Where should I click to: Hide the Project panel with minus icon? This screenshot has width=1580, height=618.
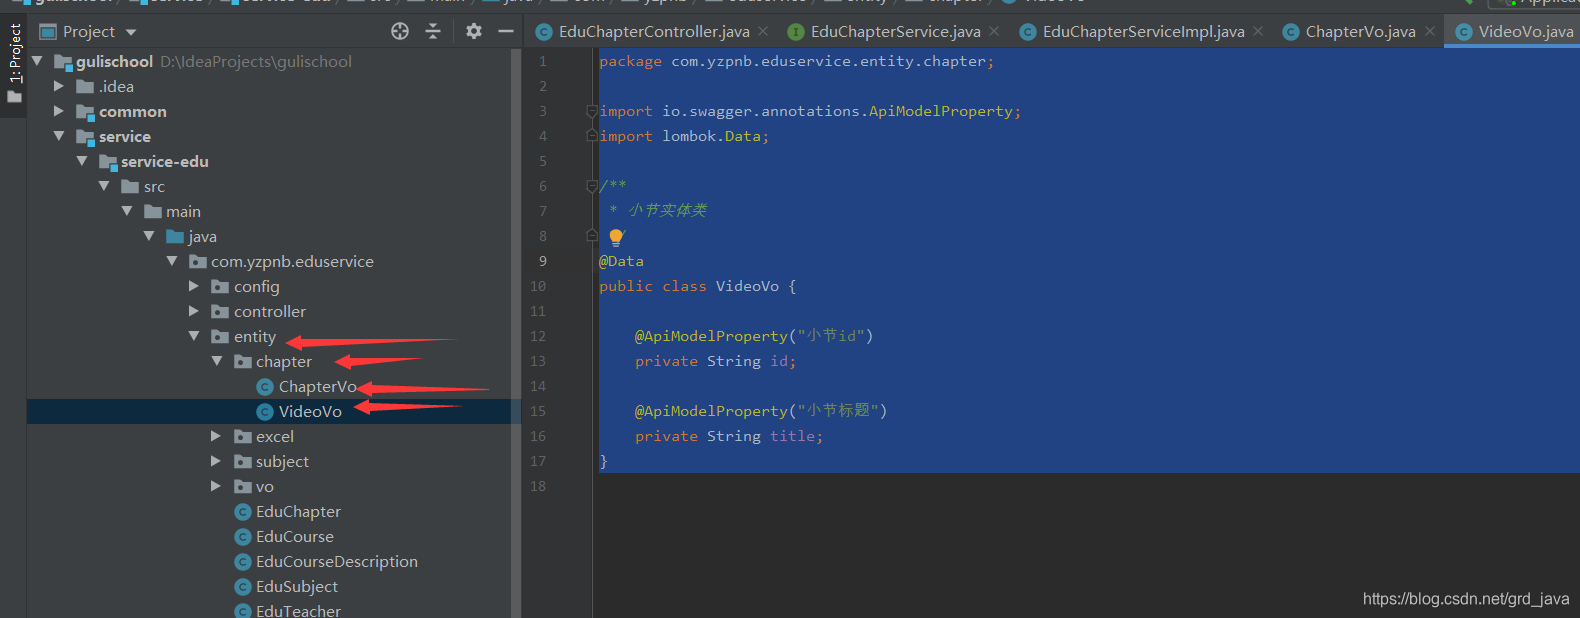[506, 31]
